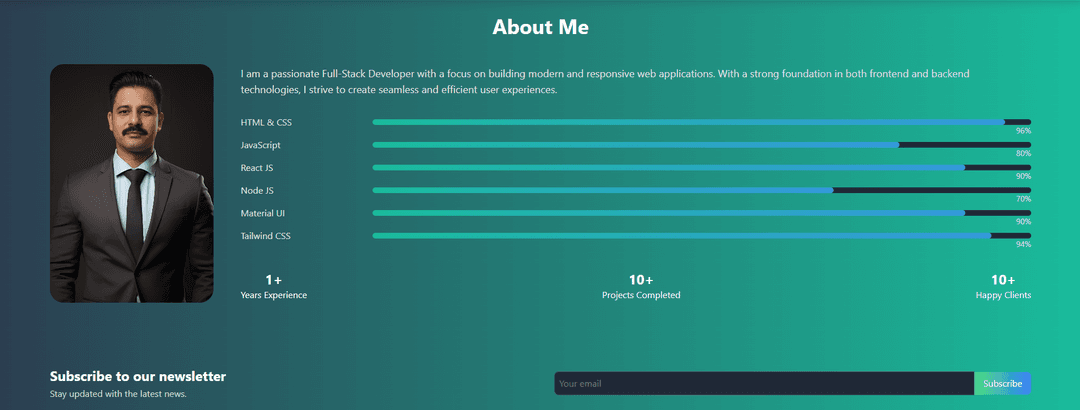
Task: Click the 'Happy Clients' stat label
Action: coord(1003,295)
